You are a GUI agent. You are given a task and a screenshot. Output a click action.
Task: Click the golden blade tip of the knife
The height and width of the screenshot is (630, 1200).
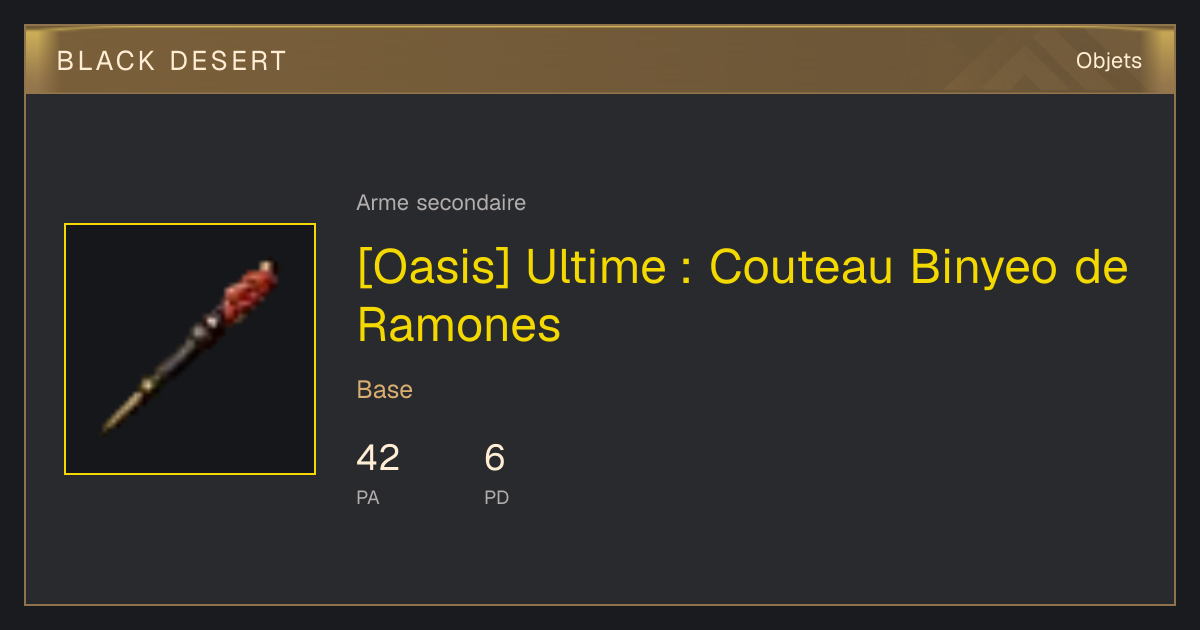tap(118, 415)
